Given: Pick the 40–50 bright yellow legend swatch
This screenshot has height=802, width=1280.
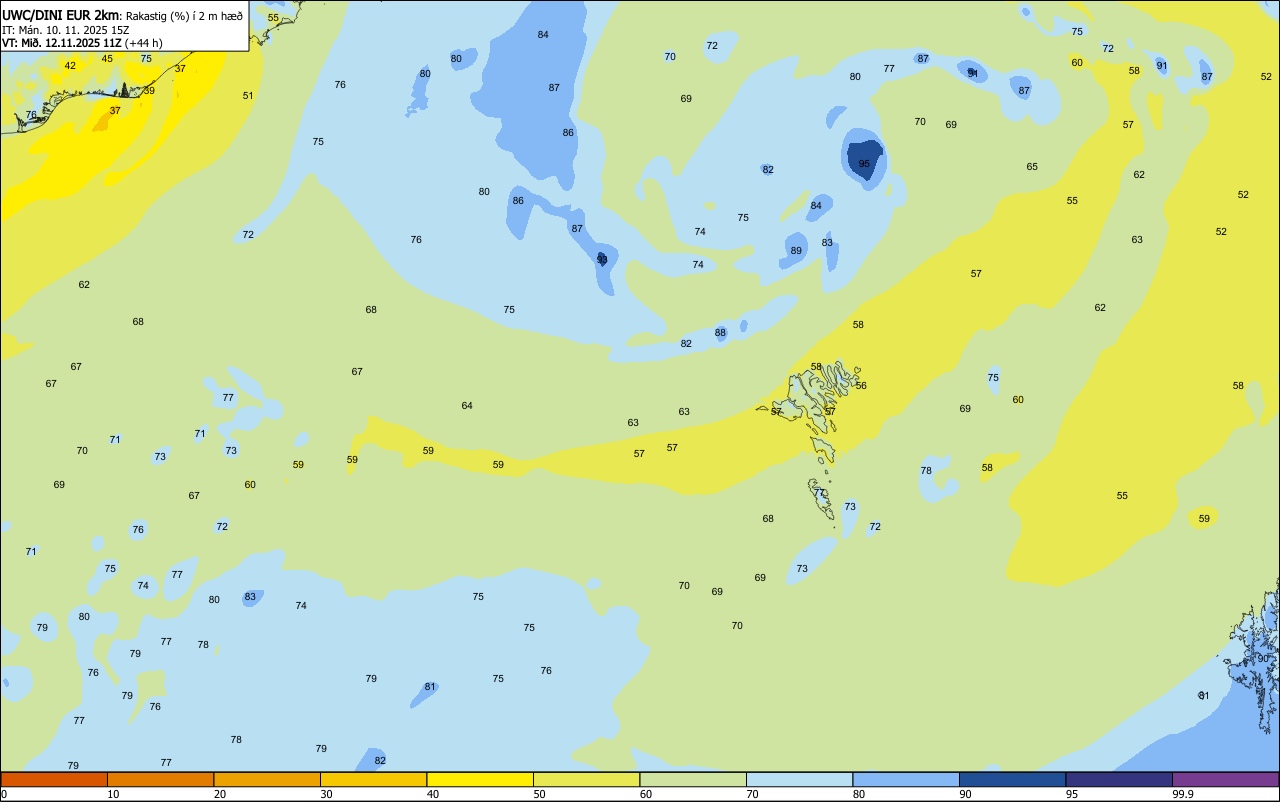Looking at the screenshot, I should click(x=480, y=779).
